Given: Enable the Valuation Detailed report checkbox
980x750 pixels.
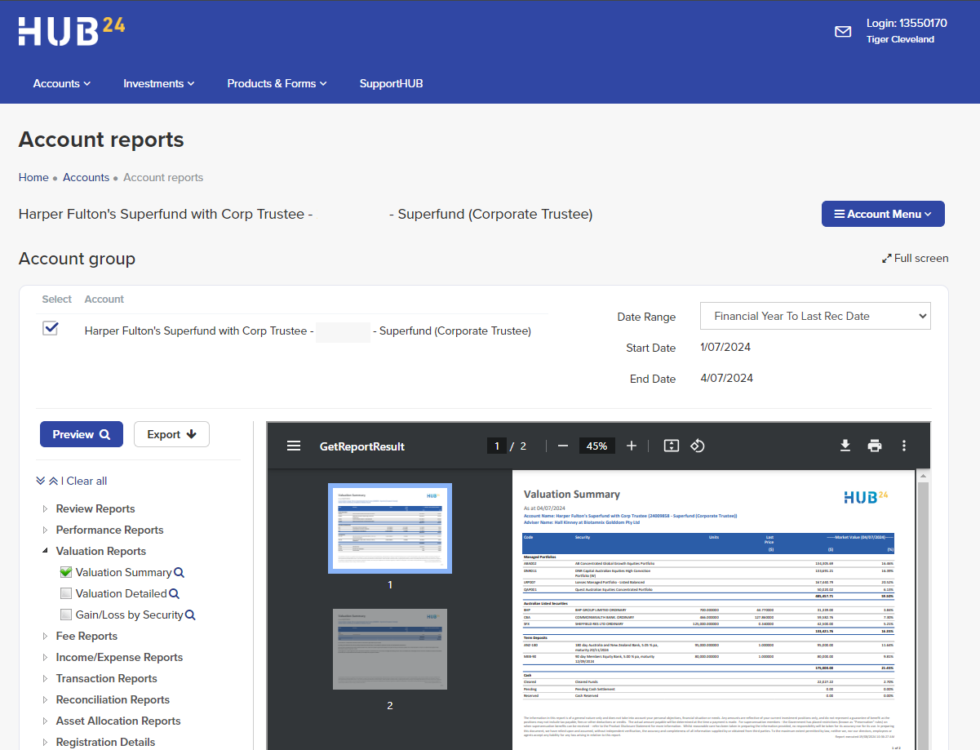Looking at the screenshot, I should (66, 594).
